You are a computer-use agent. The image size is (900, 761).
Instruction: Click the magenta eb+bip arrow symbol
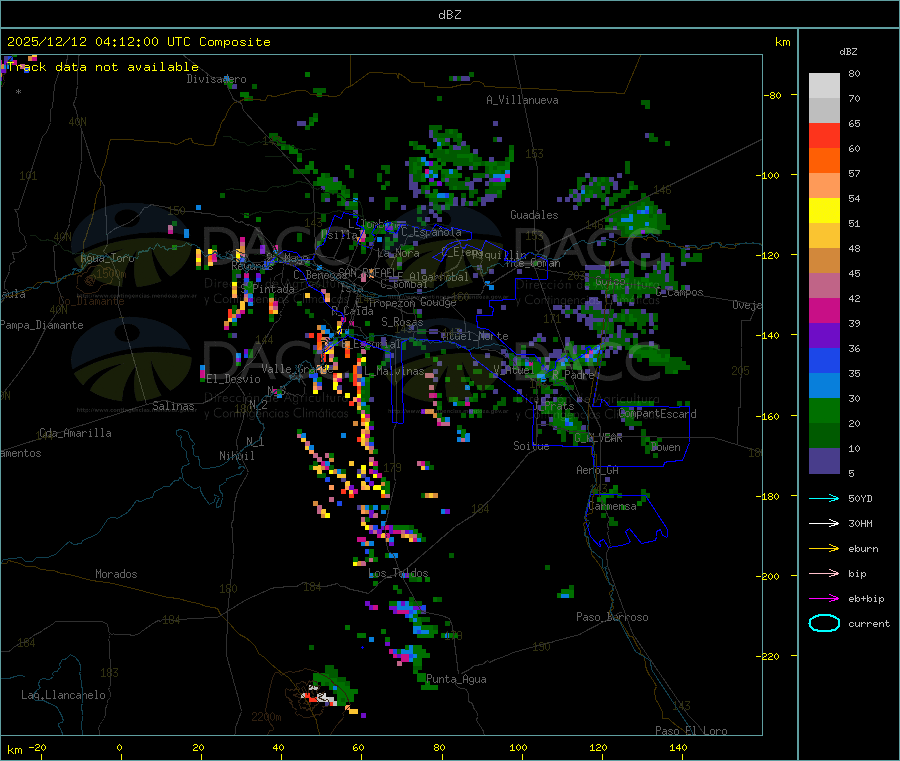[x=824, y=598]
